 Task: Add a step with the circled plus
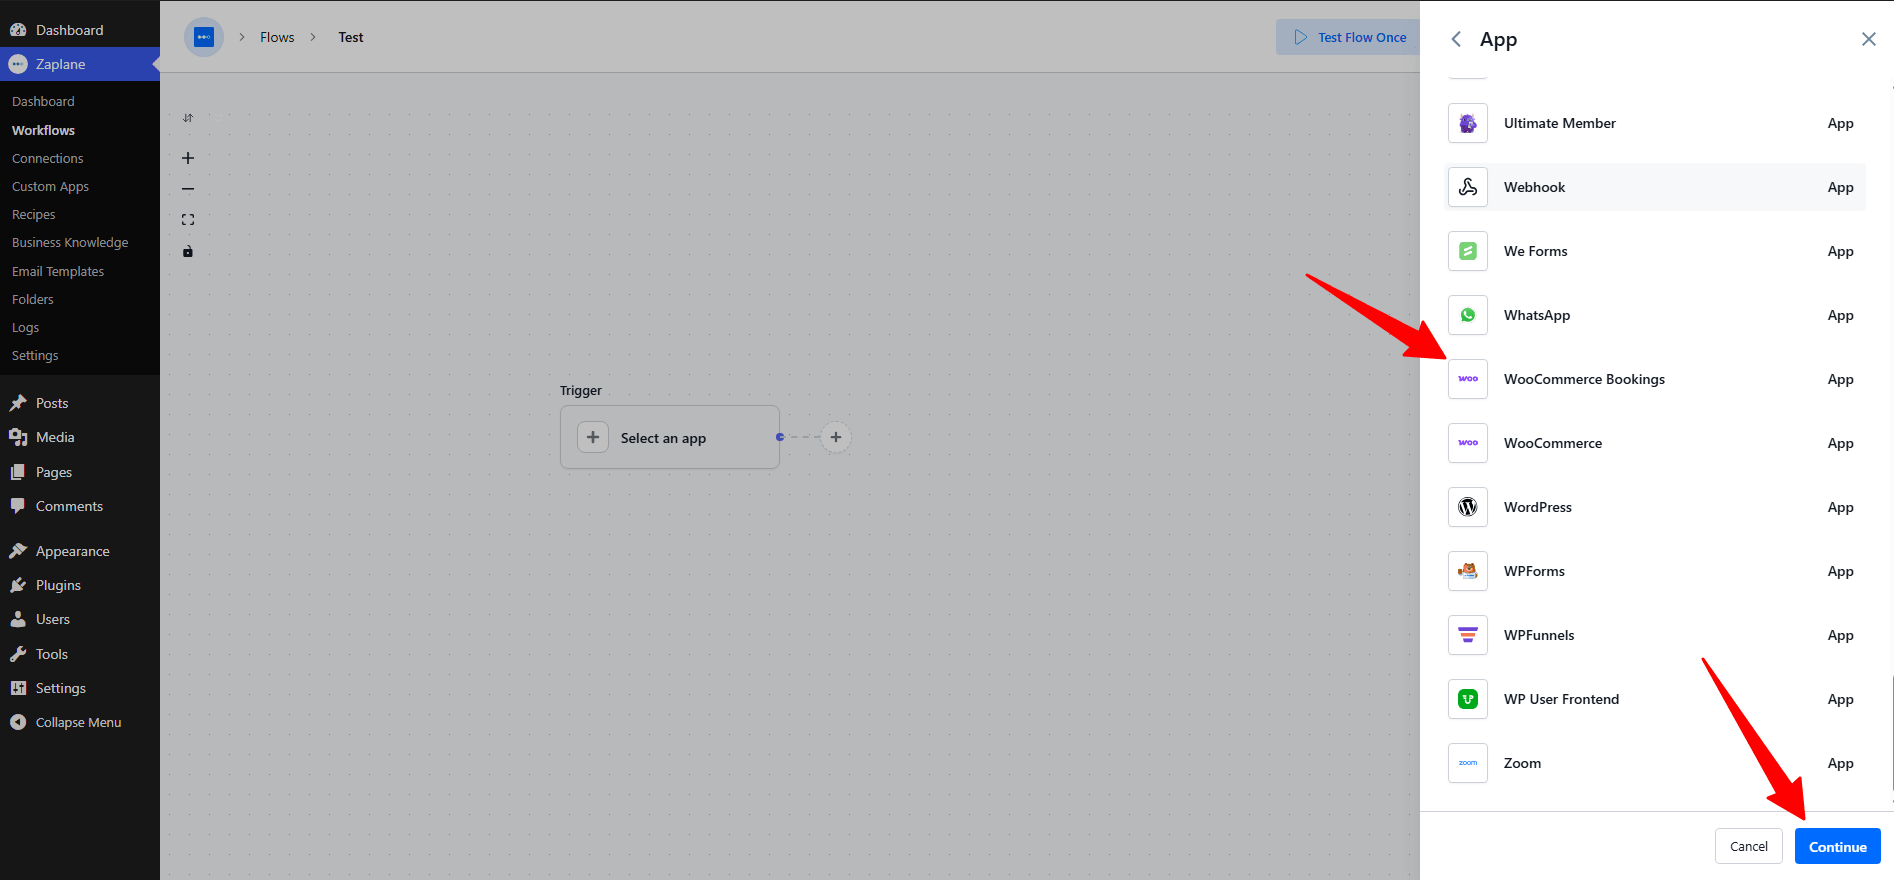836,437
